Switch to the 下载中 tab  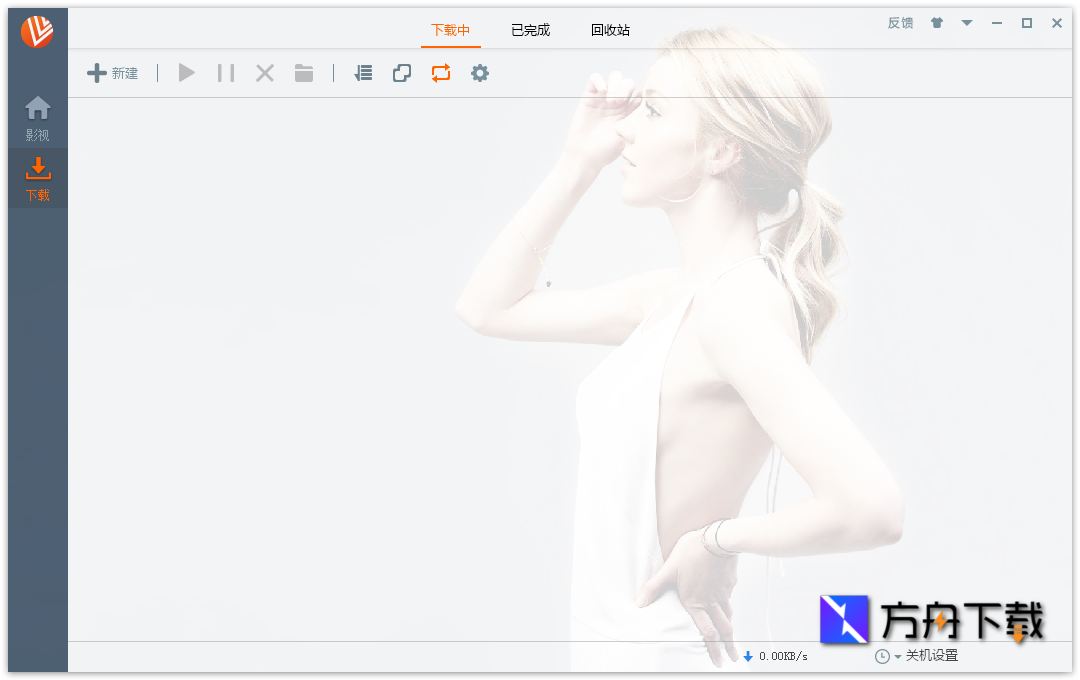pos(450,30)
